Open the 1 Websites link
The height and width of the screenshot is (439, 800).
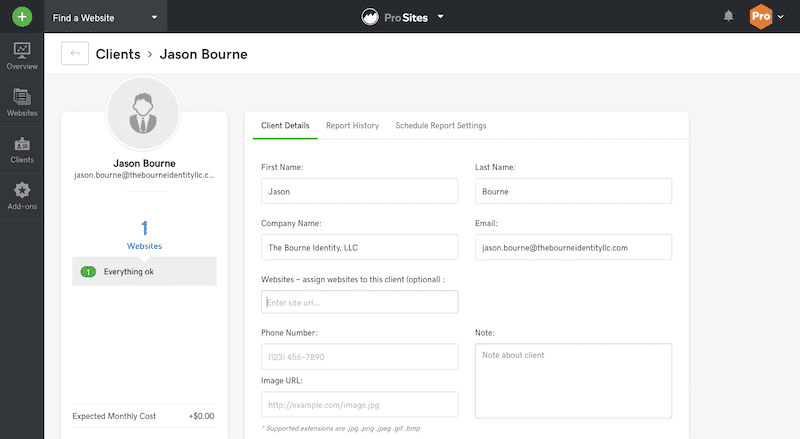tap(144, 235)
